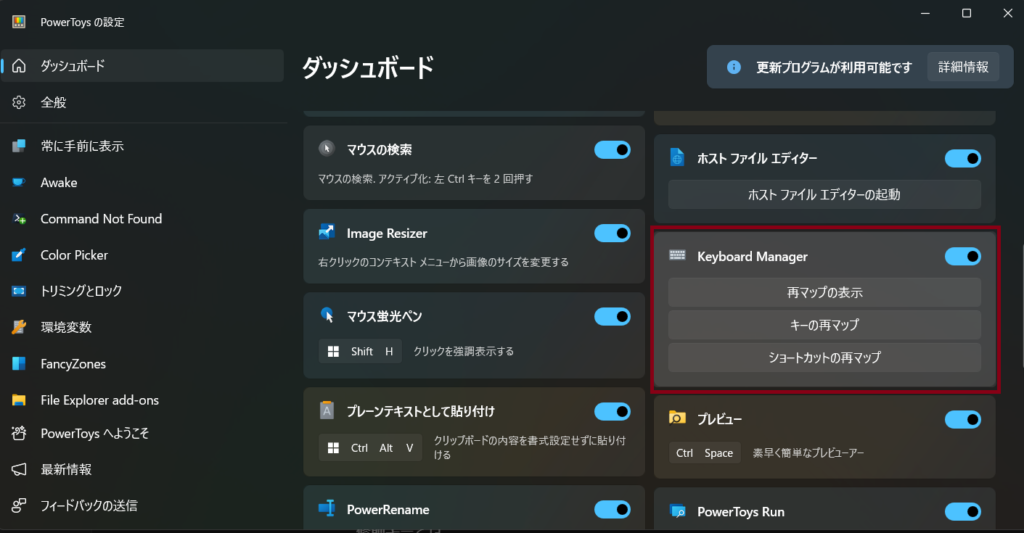The width and height of the screenshot is (1024, 533).
Task: Click the info icon in update banner
Action: pyautogui.click(x=733, y=67)
